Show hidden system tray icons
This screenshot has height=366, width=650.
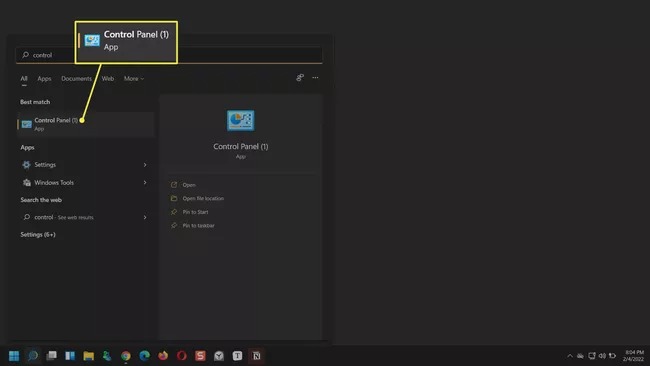(570, 356)
